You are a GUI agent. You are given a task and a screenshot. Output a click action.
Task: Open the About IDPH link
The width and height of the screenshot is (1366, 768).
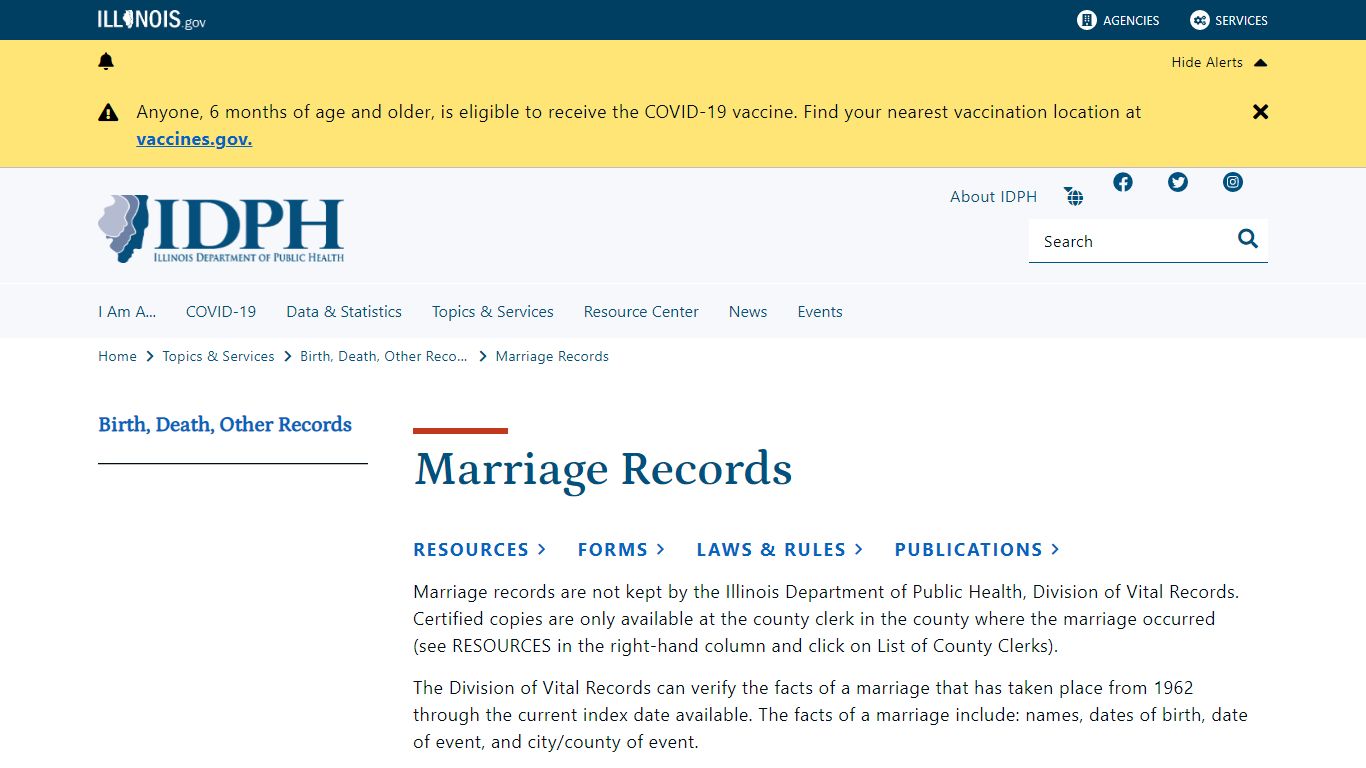click(993, 197)
